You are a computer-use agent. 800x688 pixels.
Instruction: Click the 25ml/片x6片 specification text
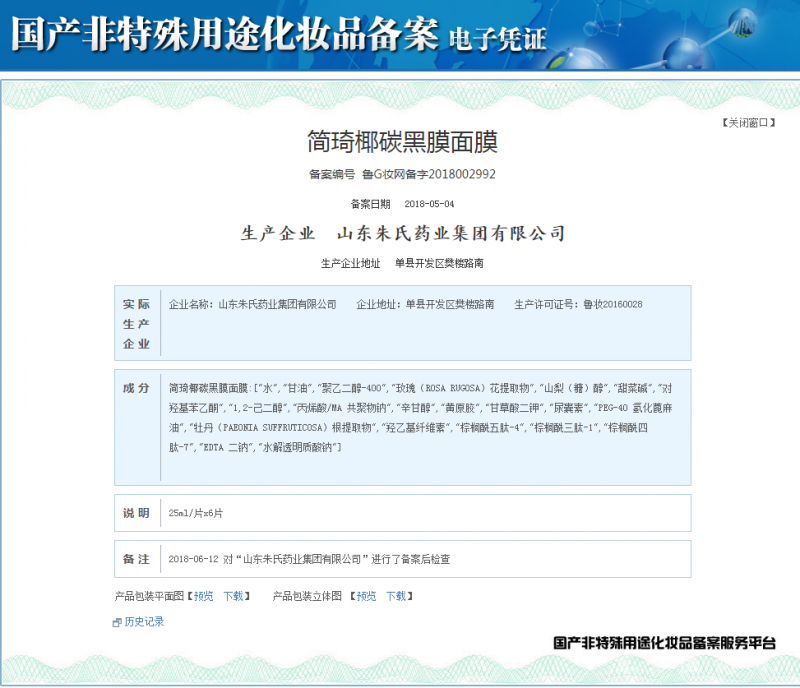196,513
